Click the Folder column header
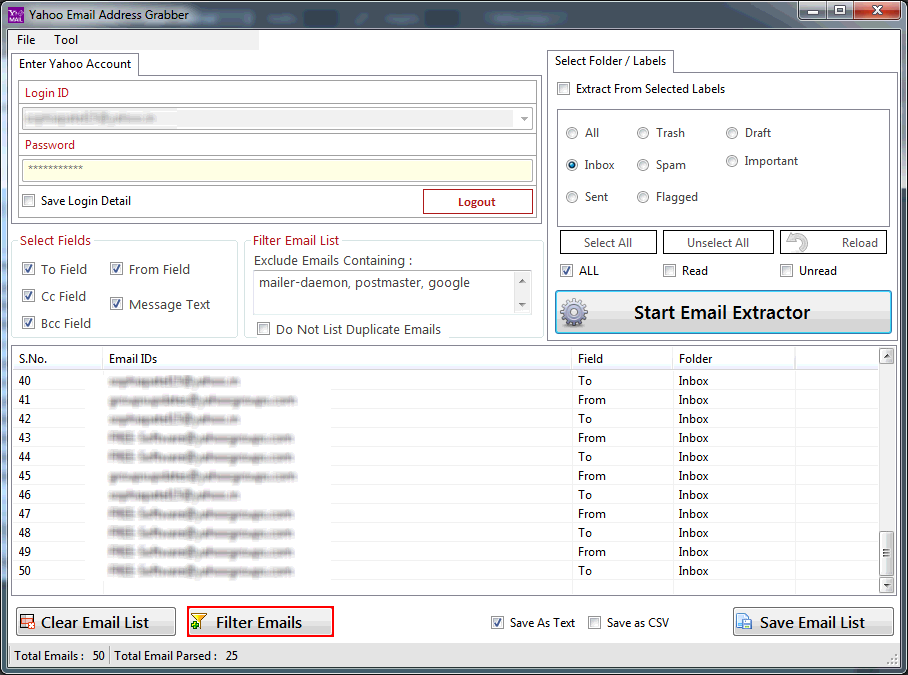This screenshot has width=908, height=675. [x=734, y=358]
